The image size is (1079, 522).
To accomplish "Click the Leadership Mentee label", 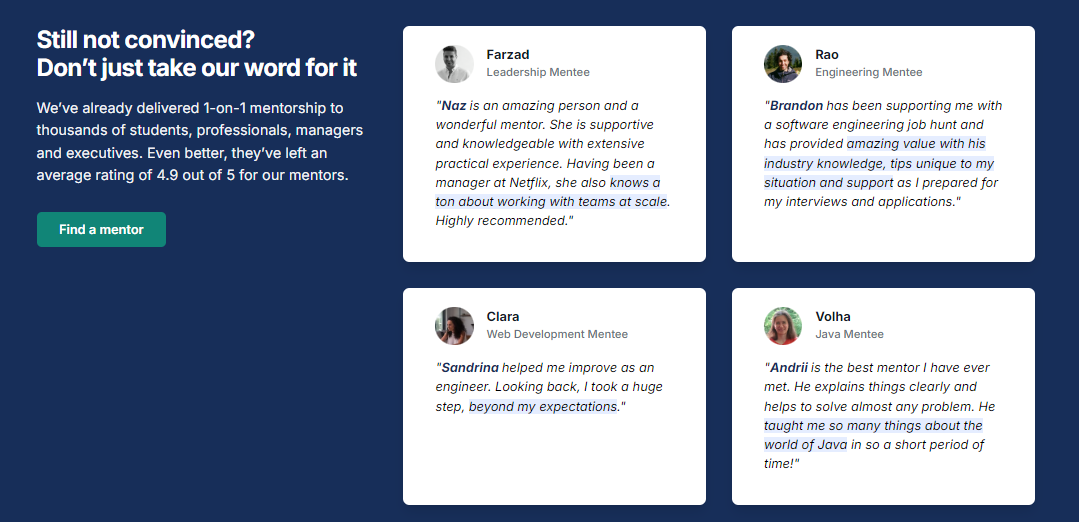I will pyautogui.click(x=538, y=72).
